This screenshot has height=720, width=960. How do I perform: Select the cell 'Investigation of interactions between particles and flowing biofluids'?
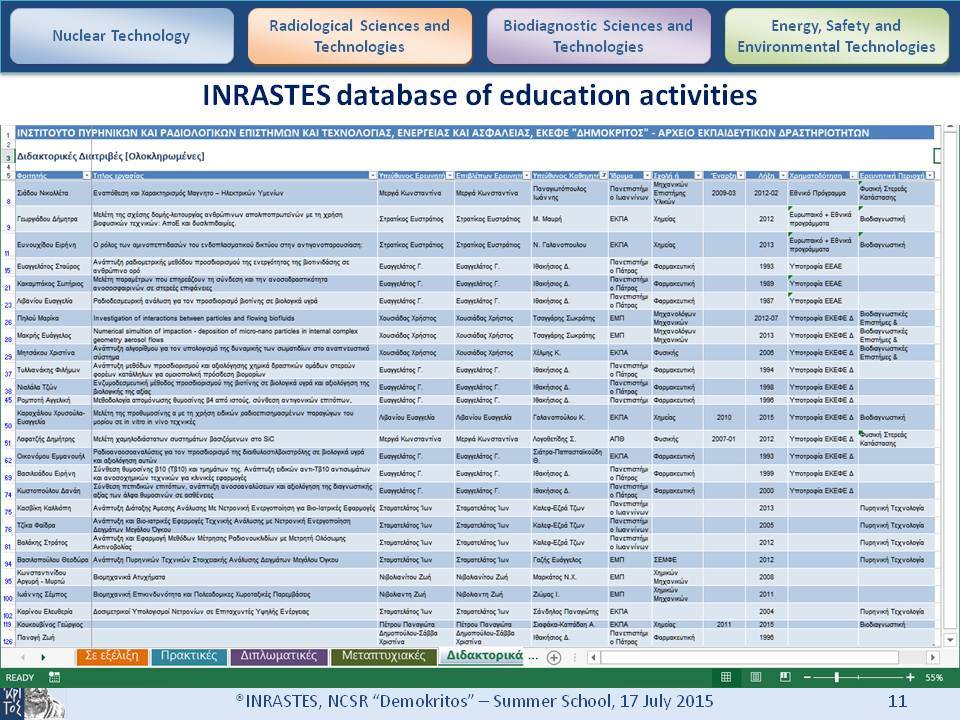[234, 318]
